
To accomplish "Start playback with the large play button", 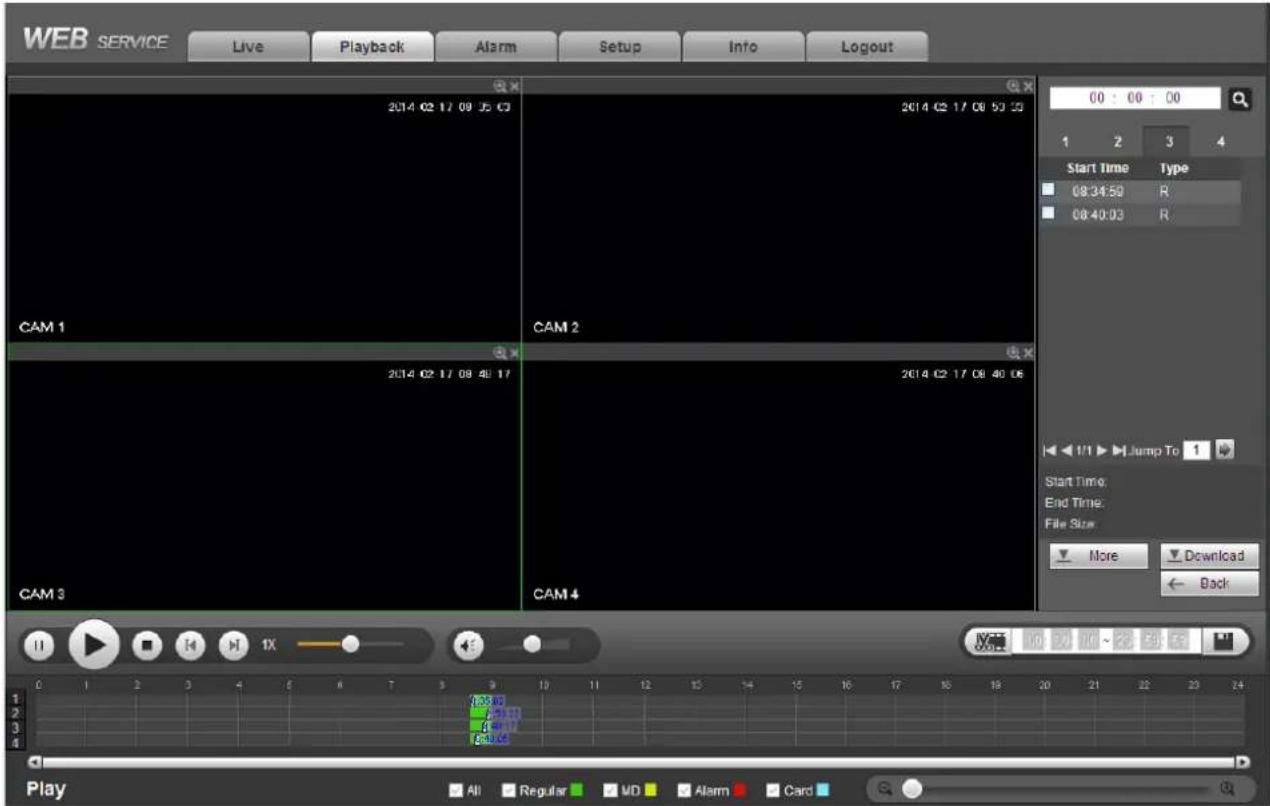I will [94, 645].
